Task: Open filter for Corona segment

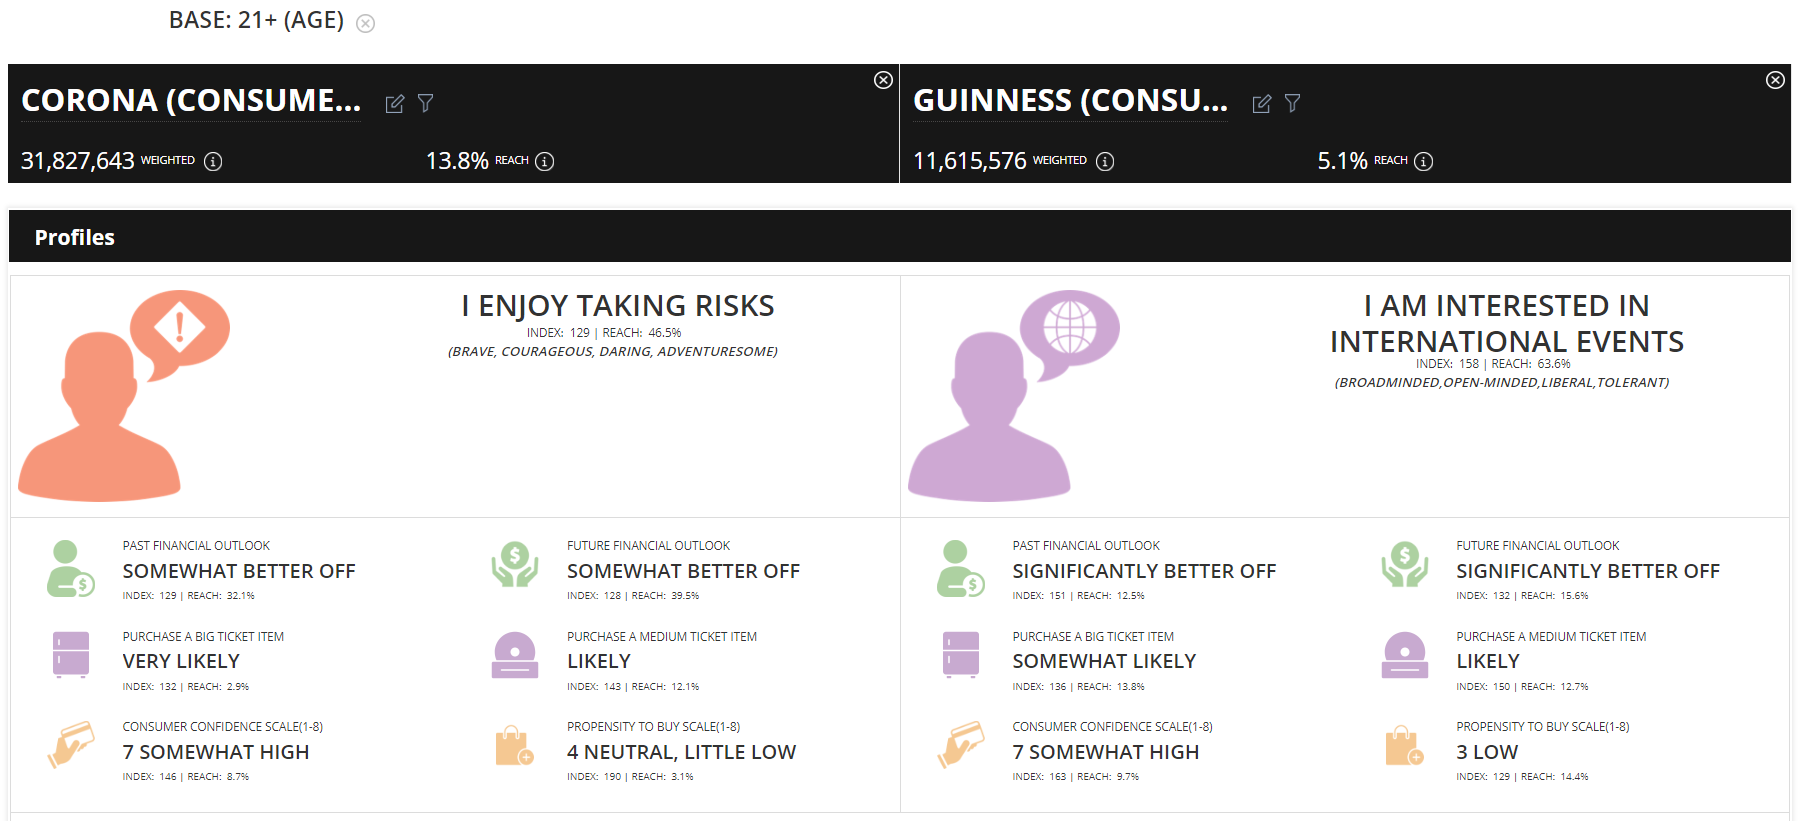Action: click(426, 103)
